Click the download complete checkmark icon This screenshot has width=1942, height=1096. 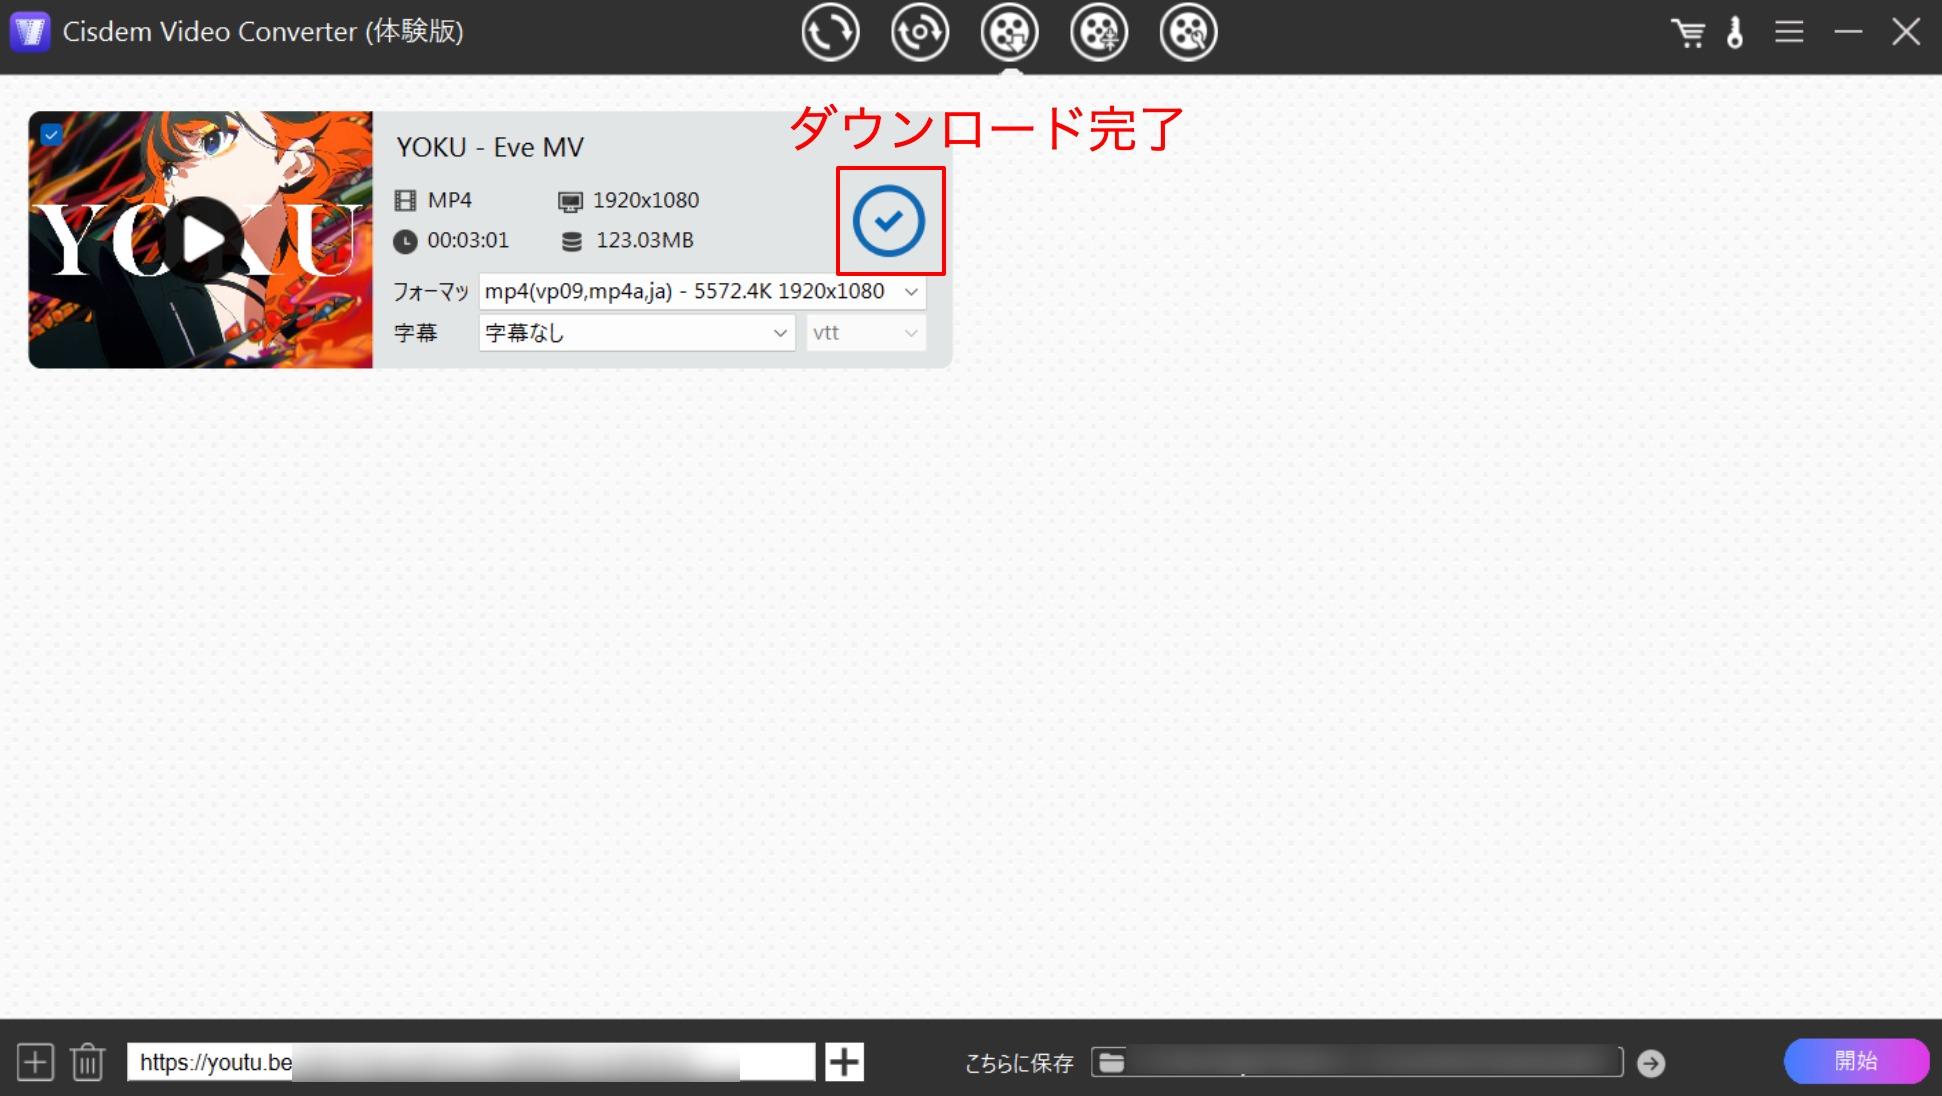point(889,221)
